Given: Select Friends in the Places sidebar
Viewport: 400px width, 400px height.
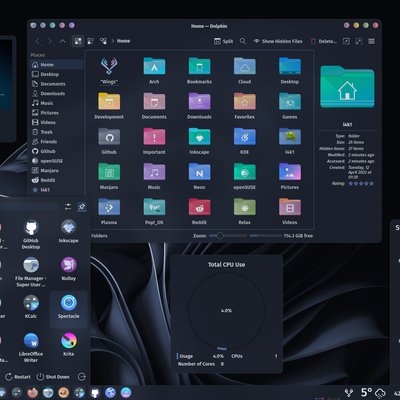Looking at the screenshot, I should (56, 142).
